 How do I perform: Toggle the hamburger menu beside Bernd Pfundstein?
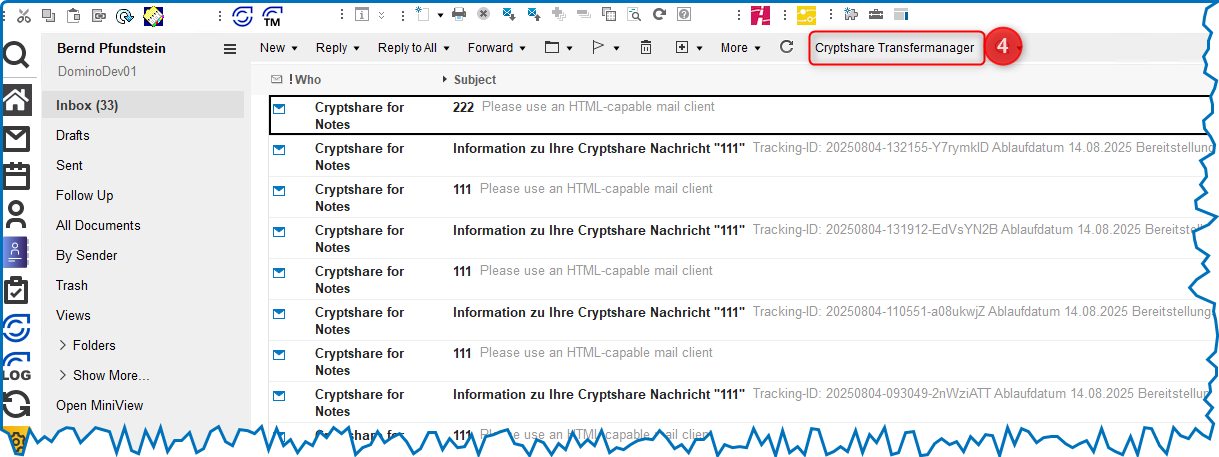pyautogui.click(x=230, y=49)
